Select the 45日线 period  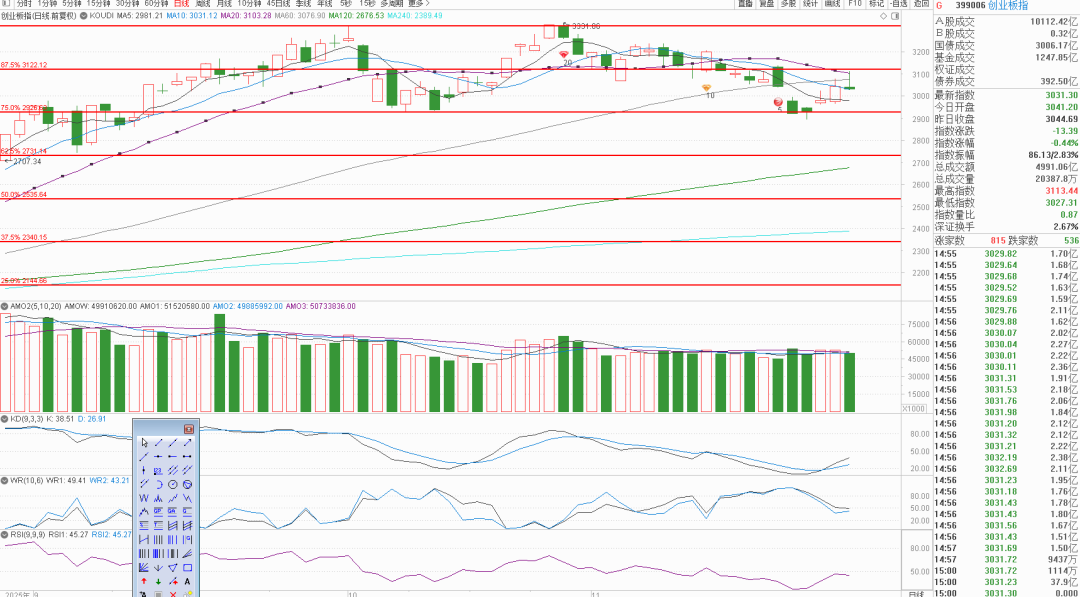(x=279, y=3)
